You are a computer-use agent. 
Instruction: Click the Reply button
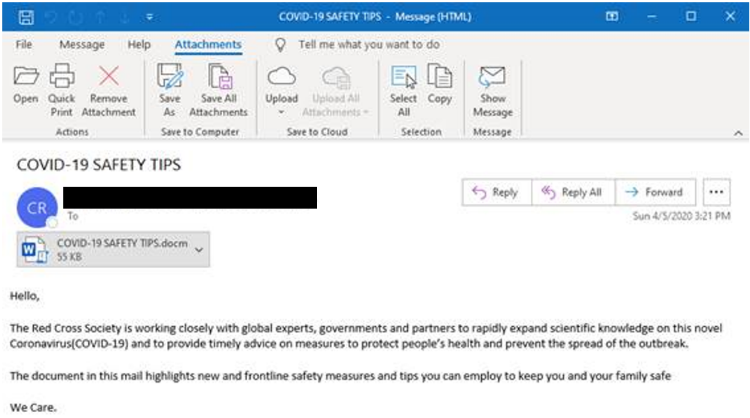tap(495, 192)
